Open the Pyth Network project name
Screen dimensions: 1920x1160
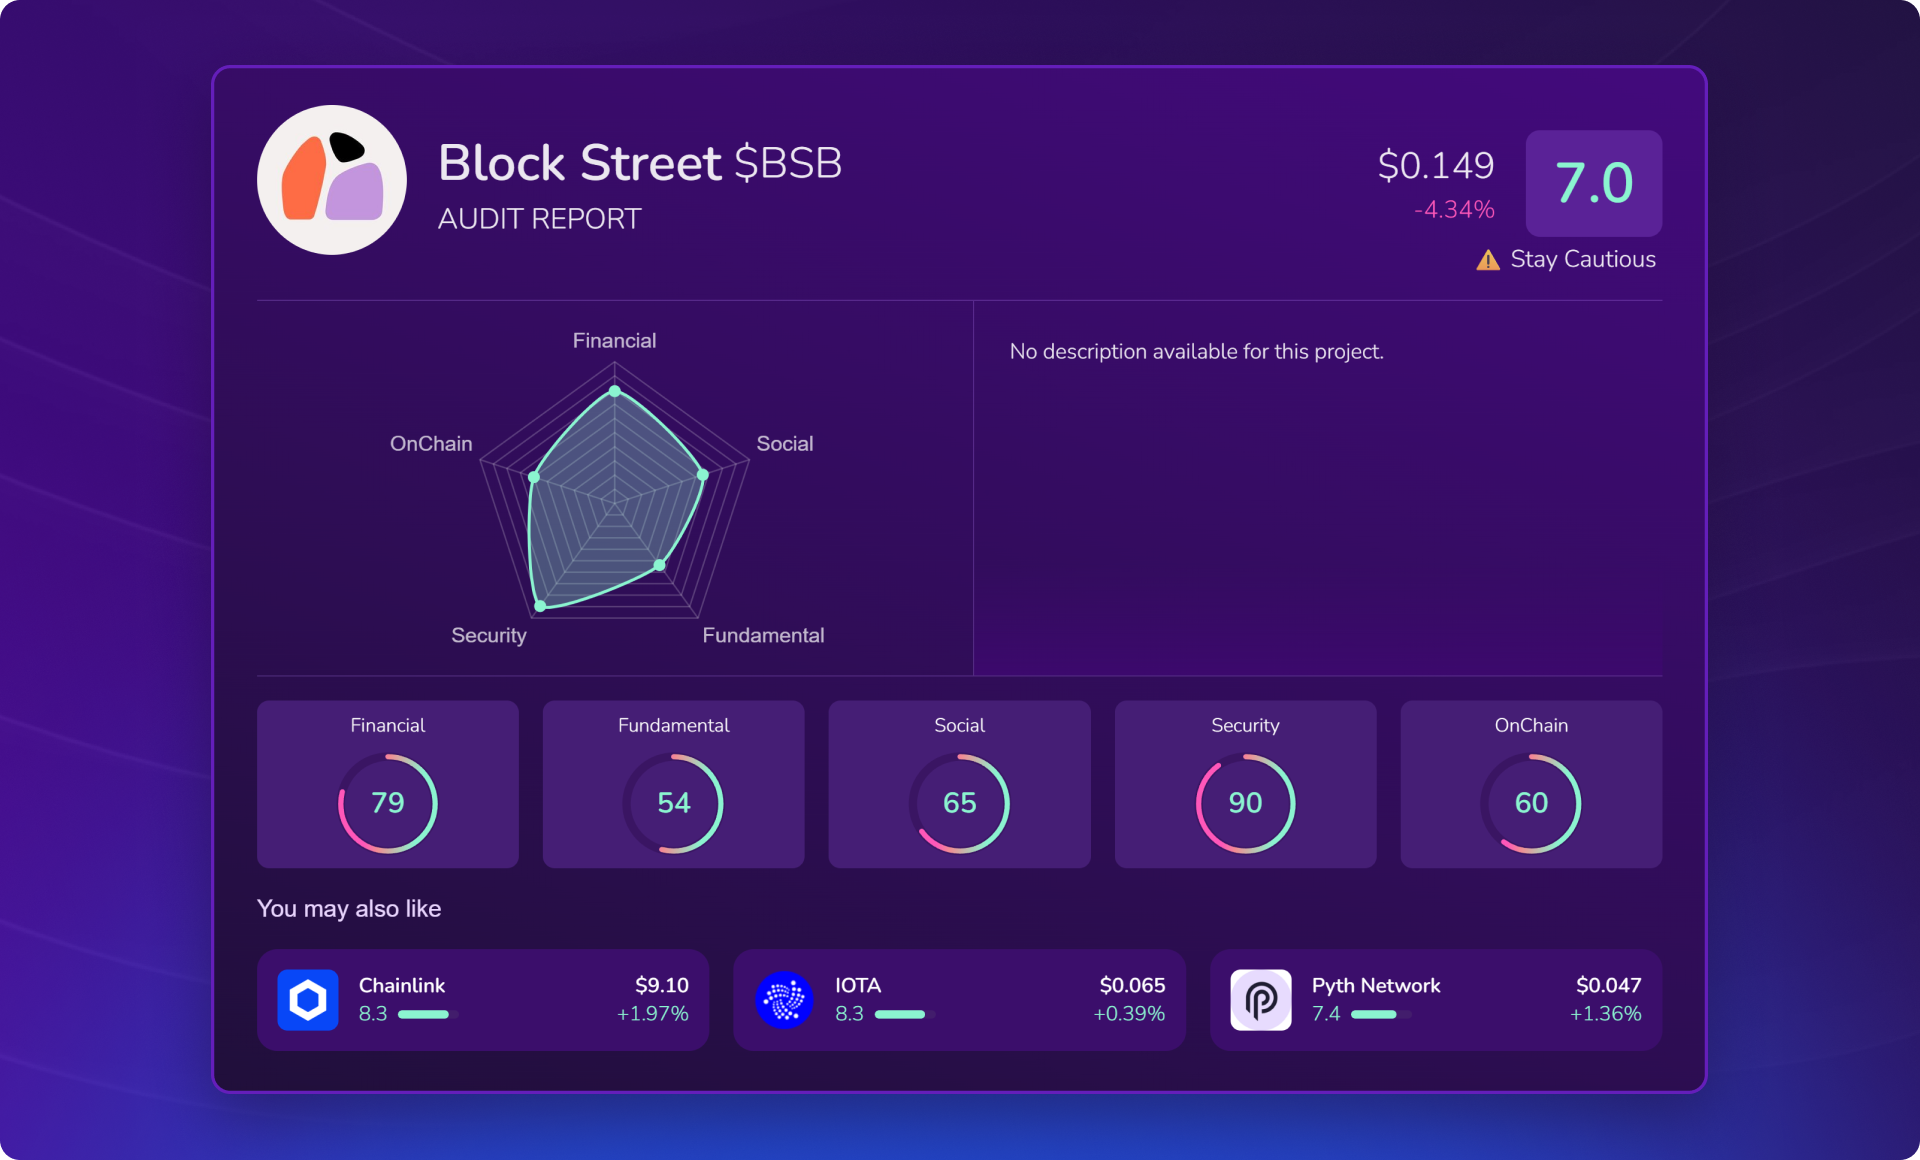coord(1375,985)
